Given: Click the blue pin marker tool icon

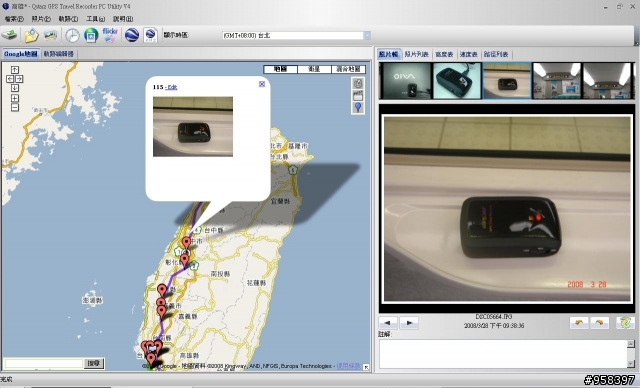Looking at the screenshot, I should pos(358,107).
